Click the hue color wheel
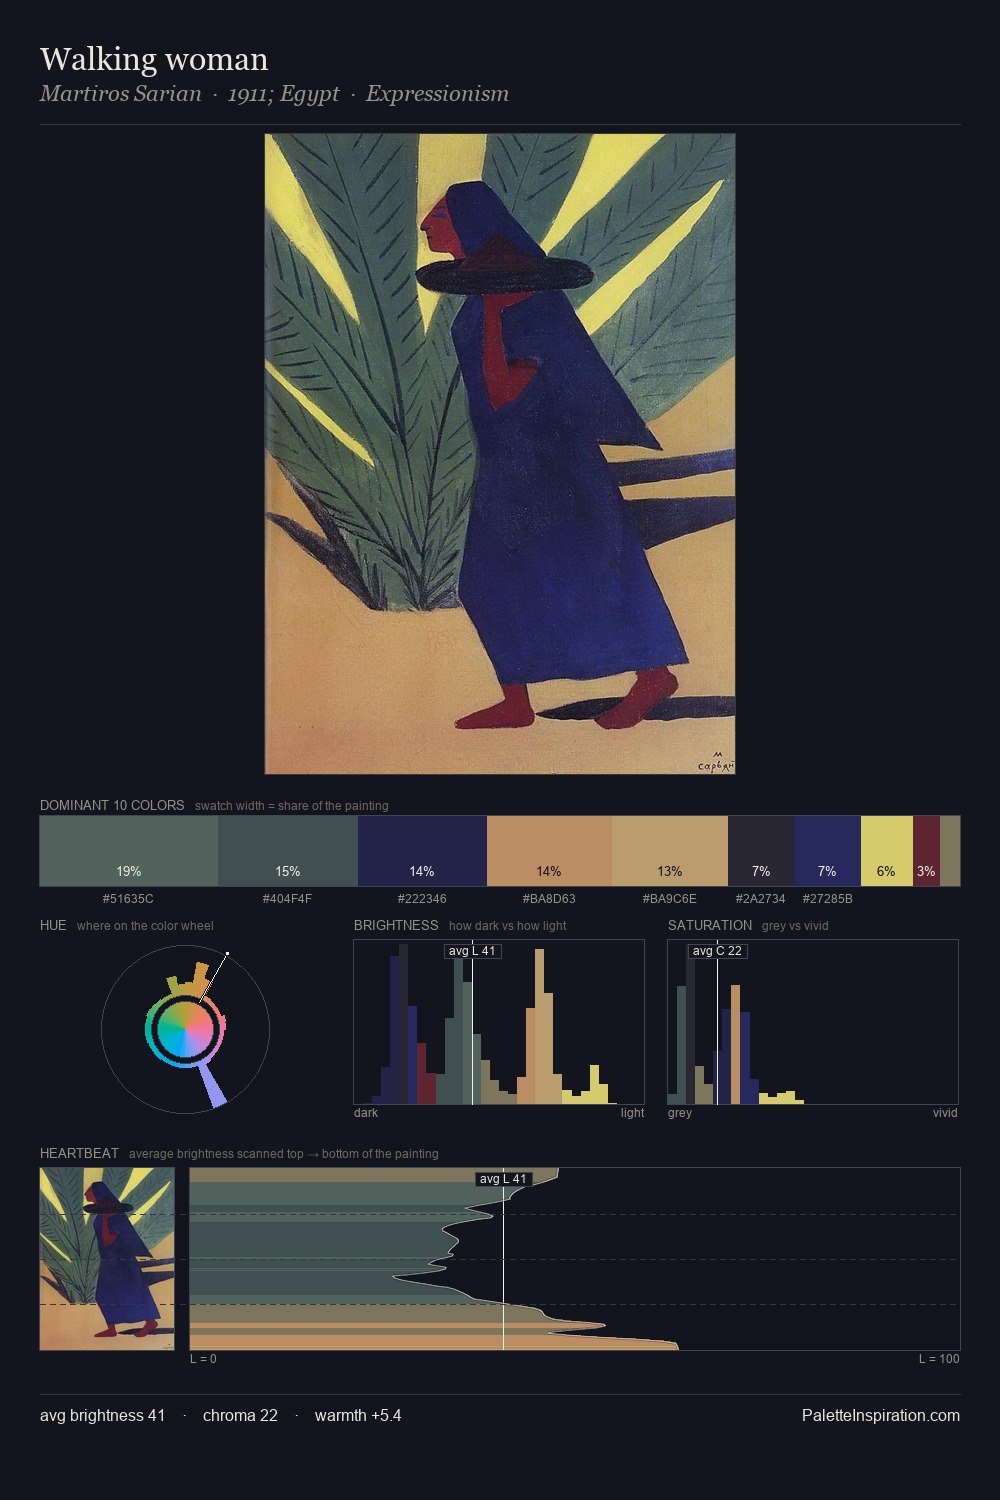The width and height of the screenshot is (1000, 1500). point(185,1029)
